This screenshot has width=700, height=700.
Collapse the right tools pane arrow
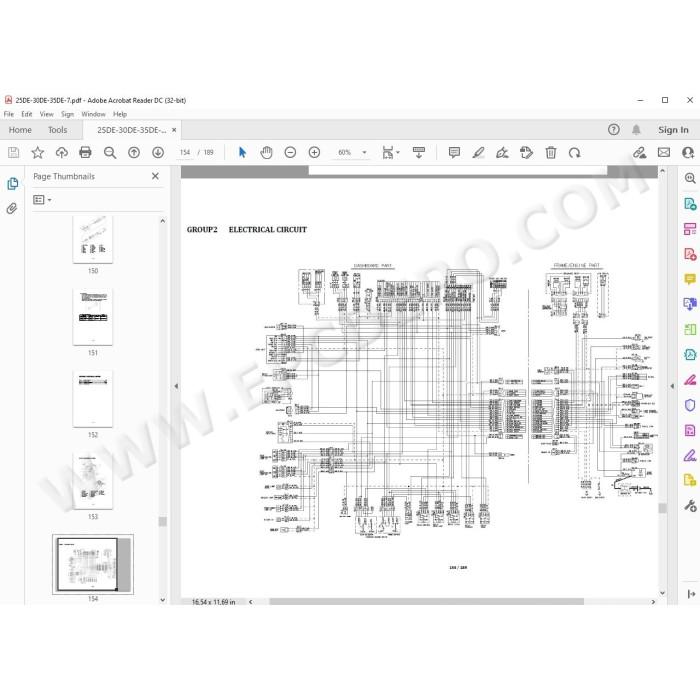[672, 386]
